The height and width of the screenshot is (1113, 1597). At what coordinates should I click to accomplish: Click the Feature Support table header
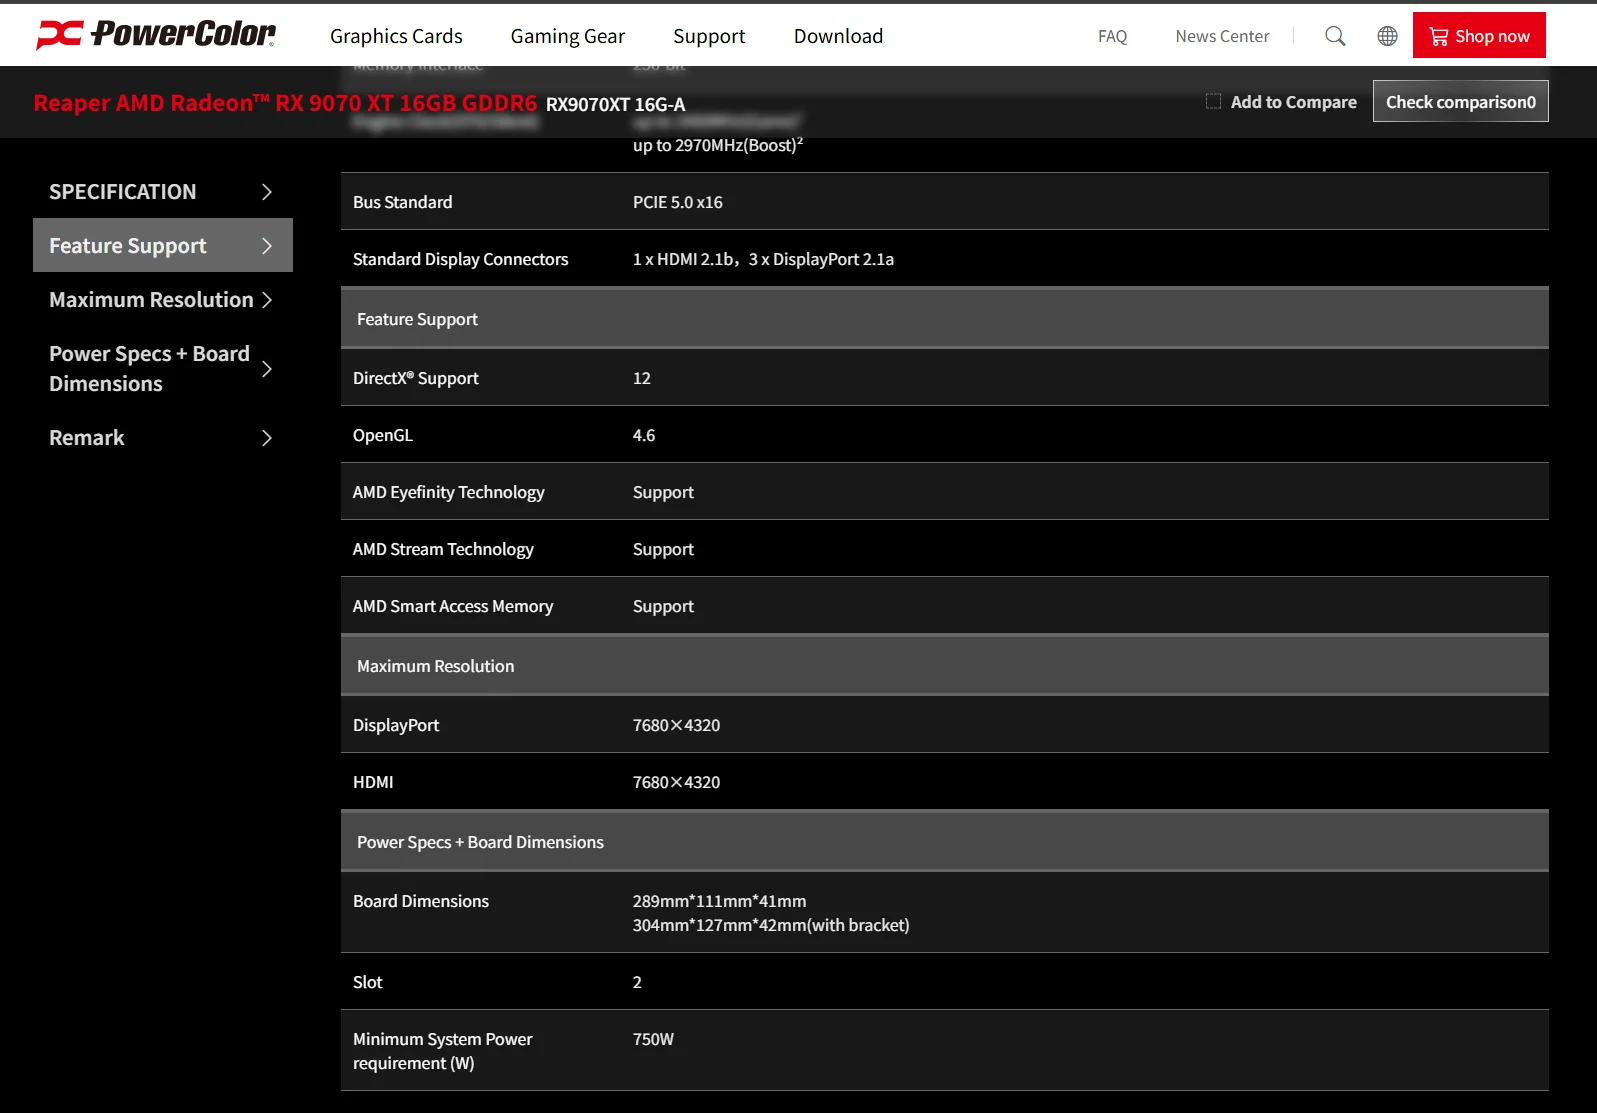pyautogui.click(x=417, y=319)
